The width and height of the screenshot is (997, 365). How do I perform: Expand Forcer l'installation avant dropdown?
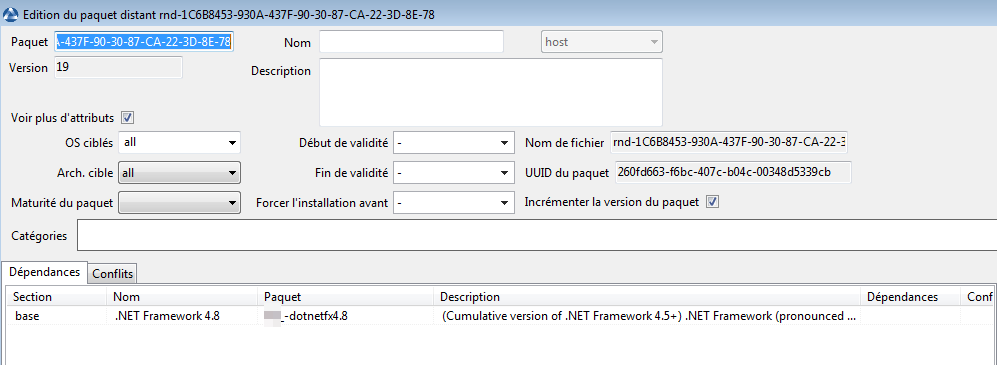pos(454,203)
